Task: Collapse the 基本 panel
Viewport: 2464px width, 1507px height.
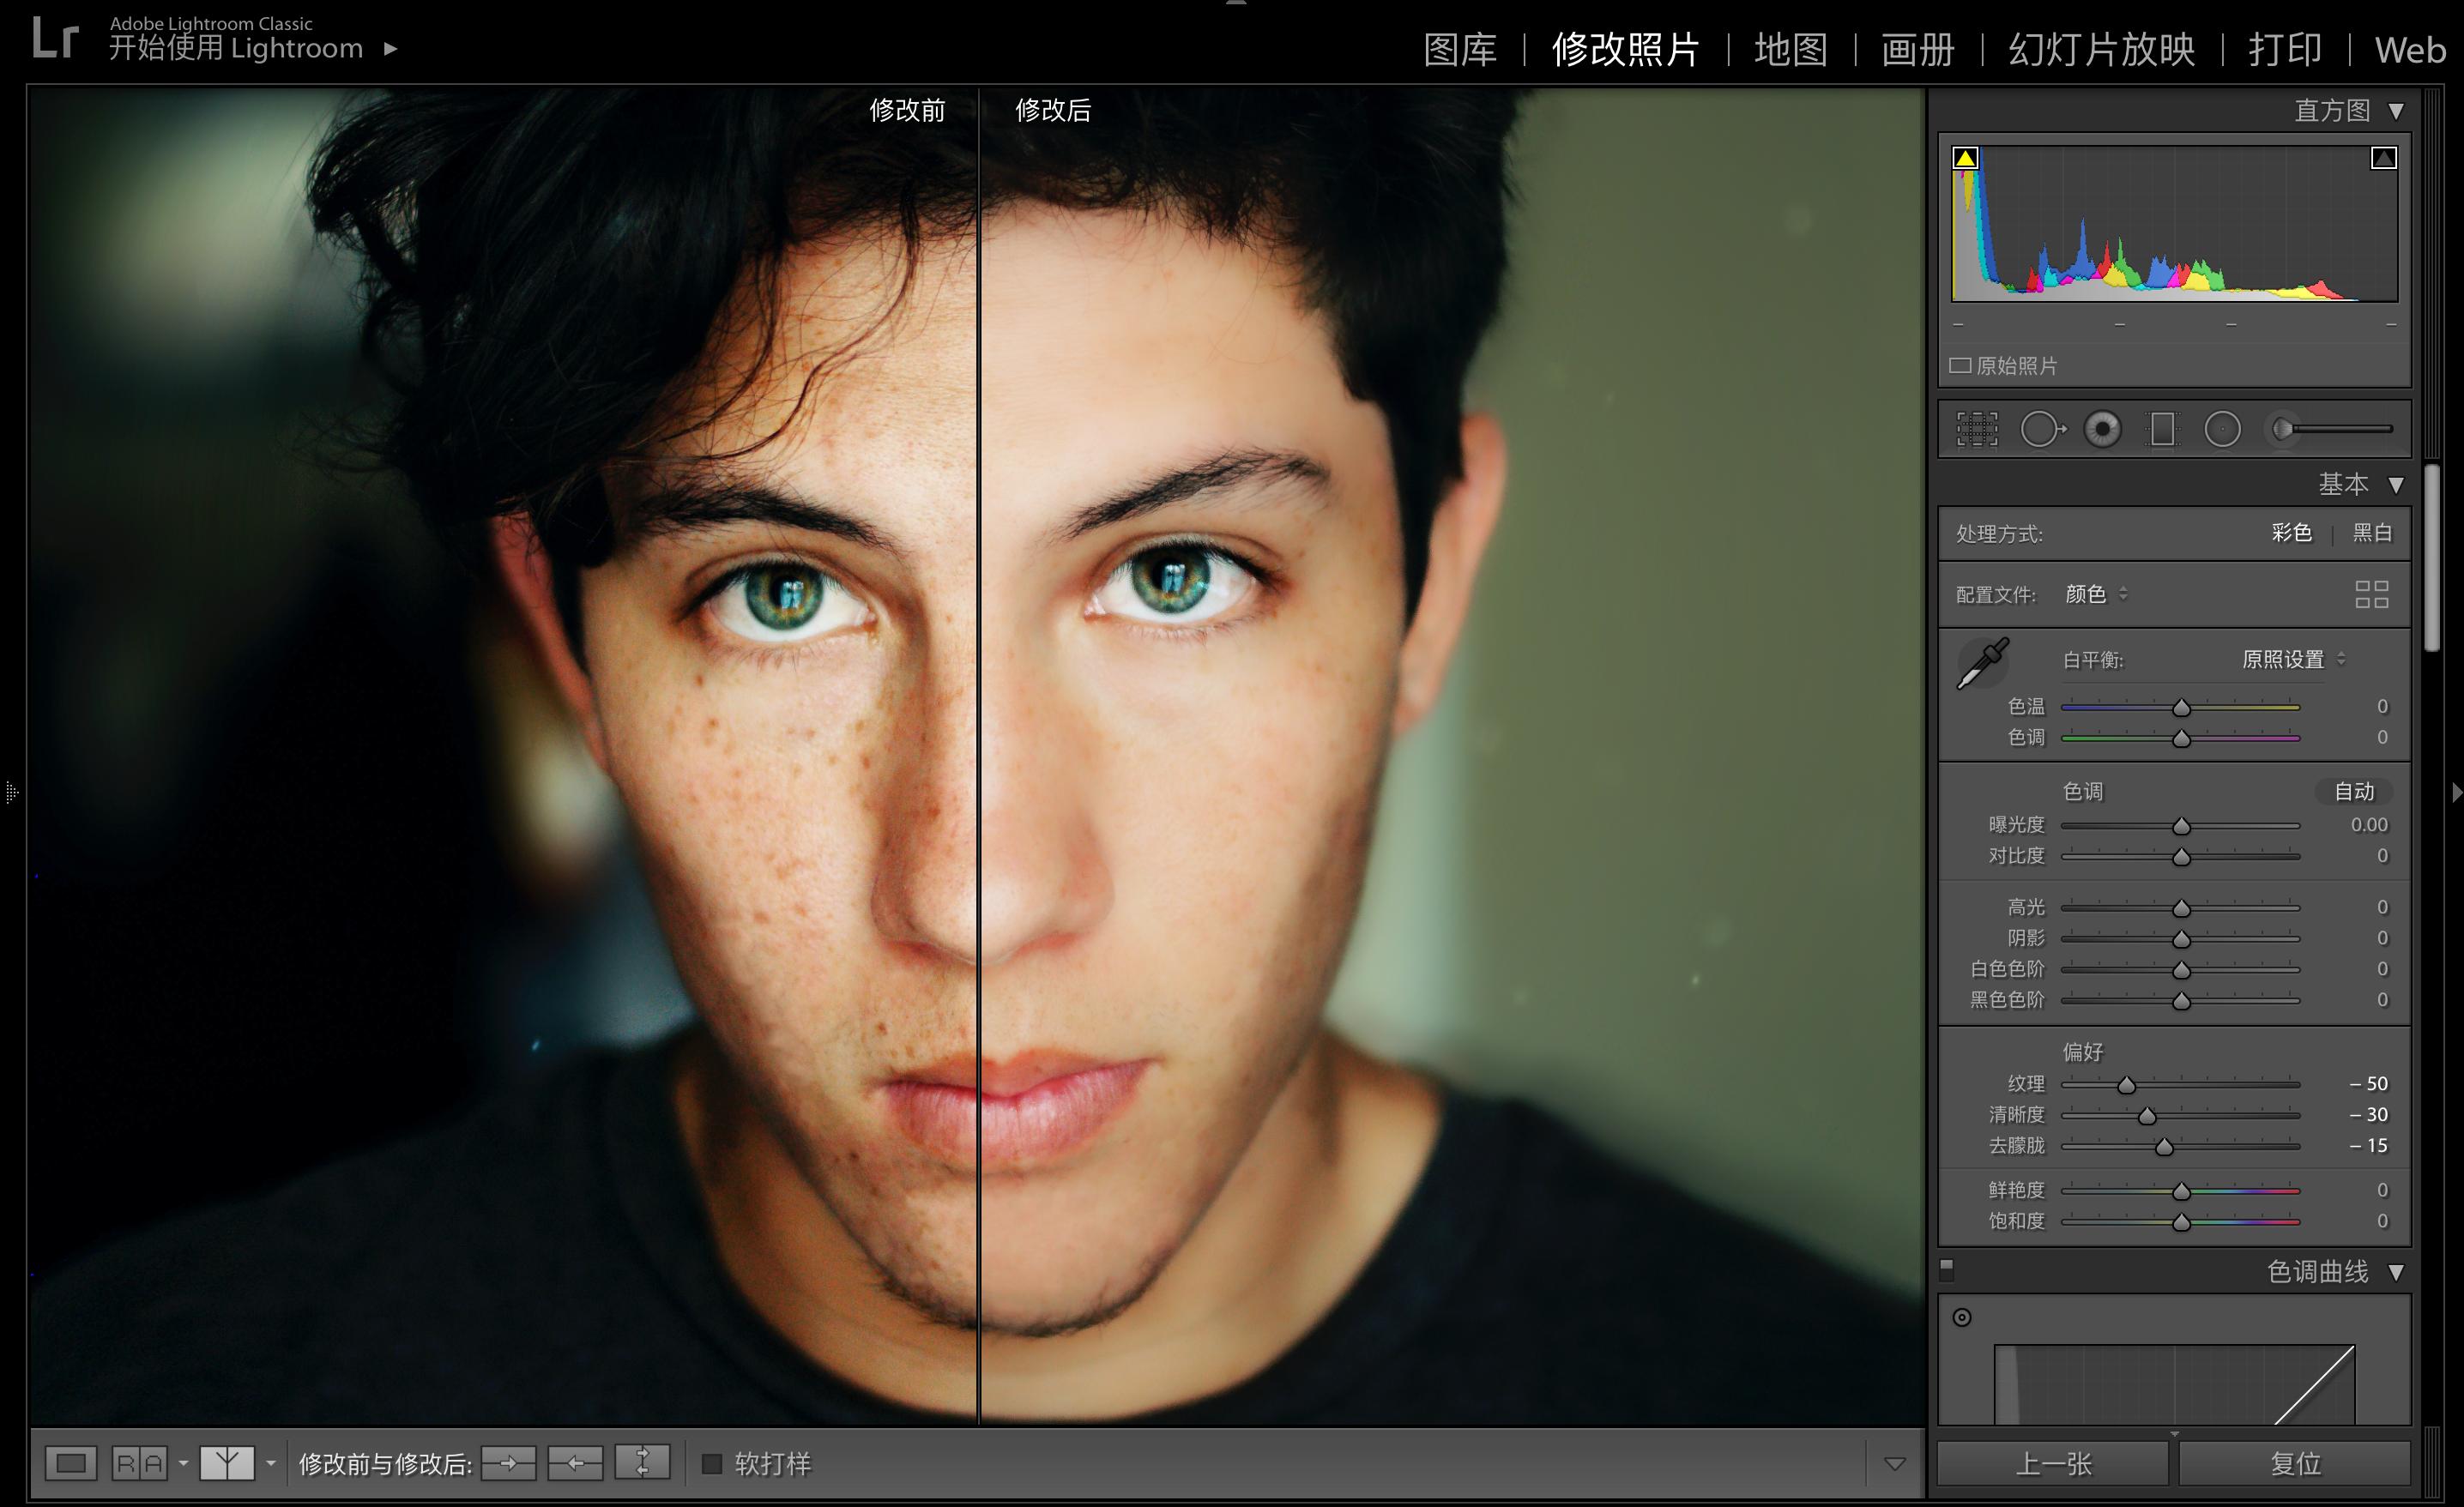Action: pos(2396,485)
